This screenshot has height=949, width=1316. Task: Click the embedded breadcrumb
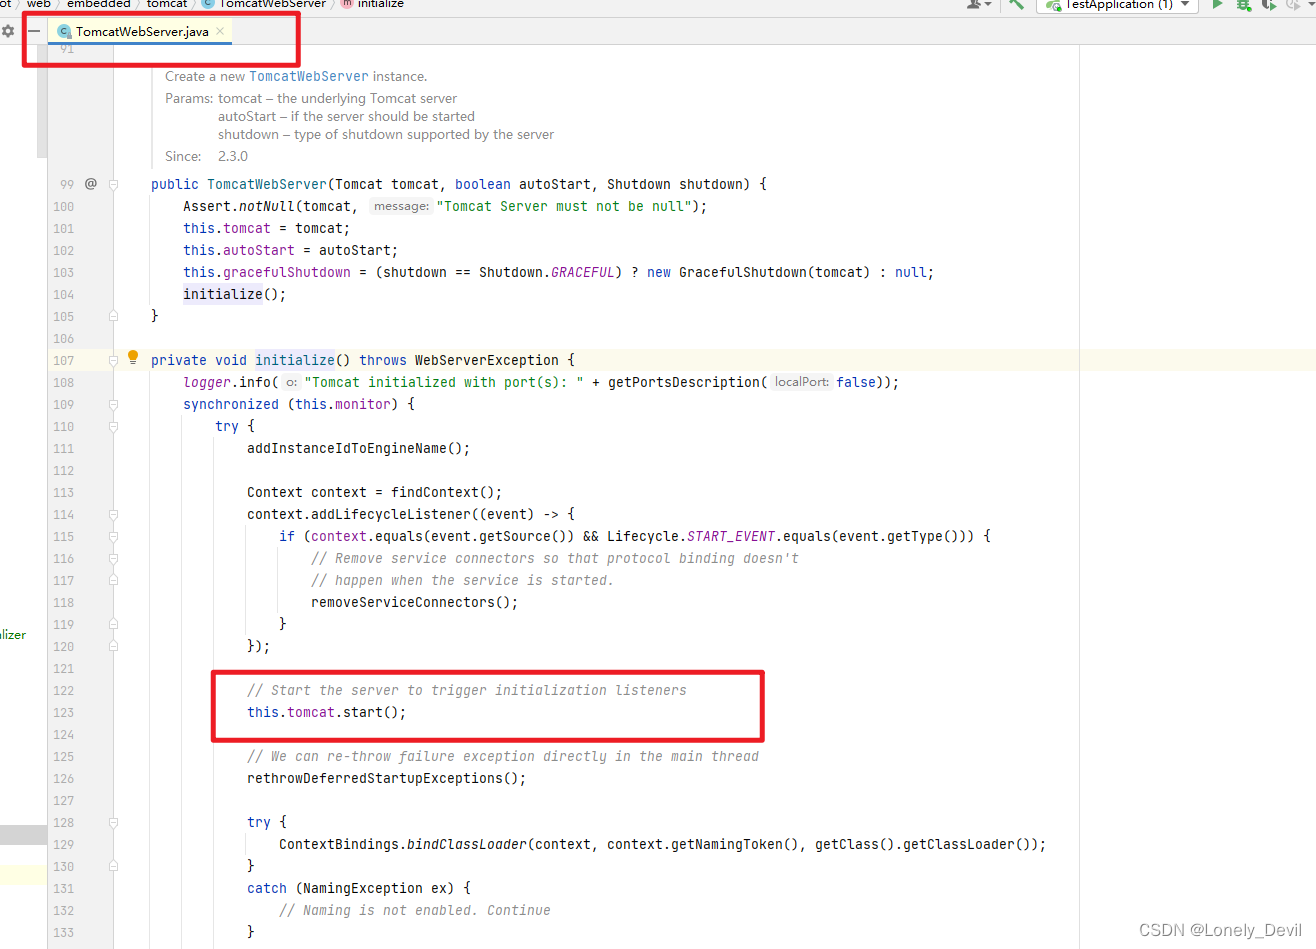click(x=98, y=4)
